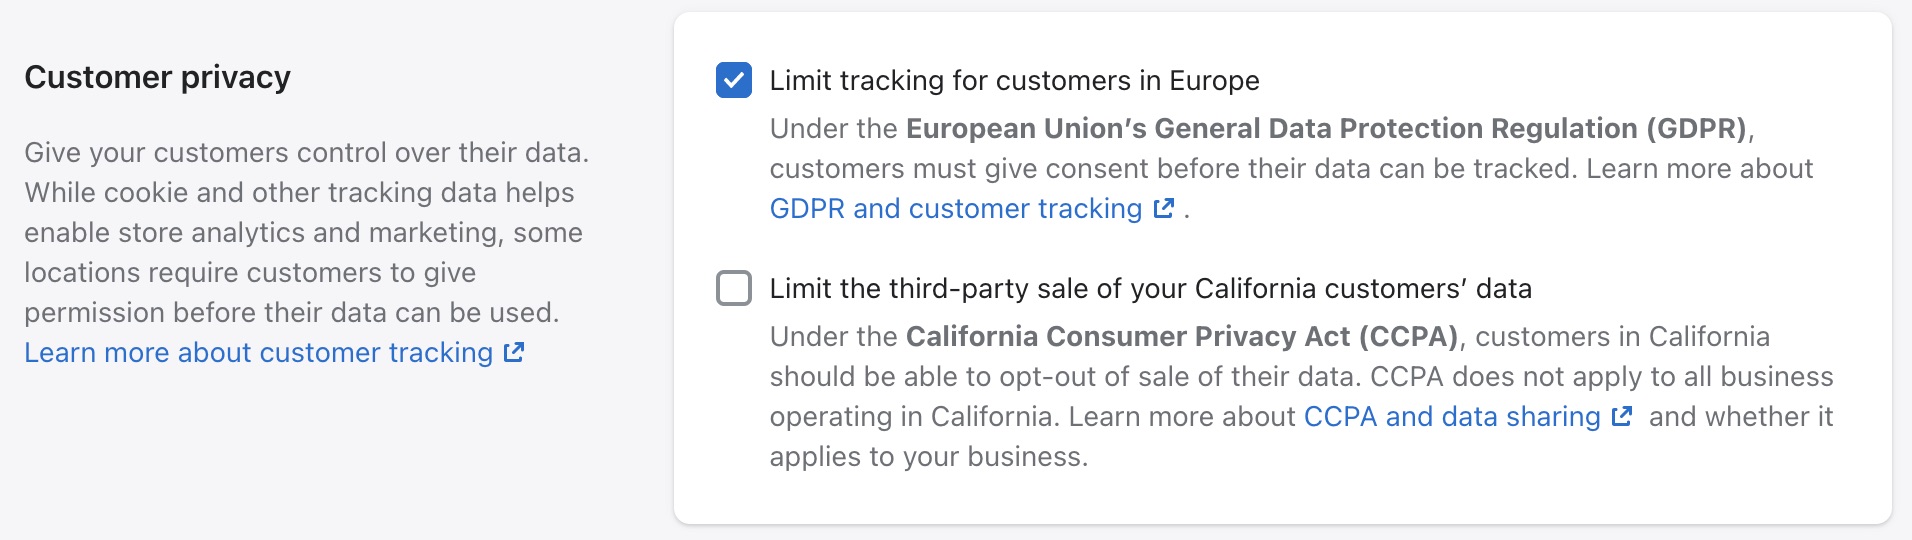This screenshot has height=540, width=1912.
Task: Click the text and whether it
Action: 1740,416
